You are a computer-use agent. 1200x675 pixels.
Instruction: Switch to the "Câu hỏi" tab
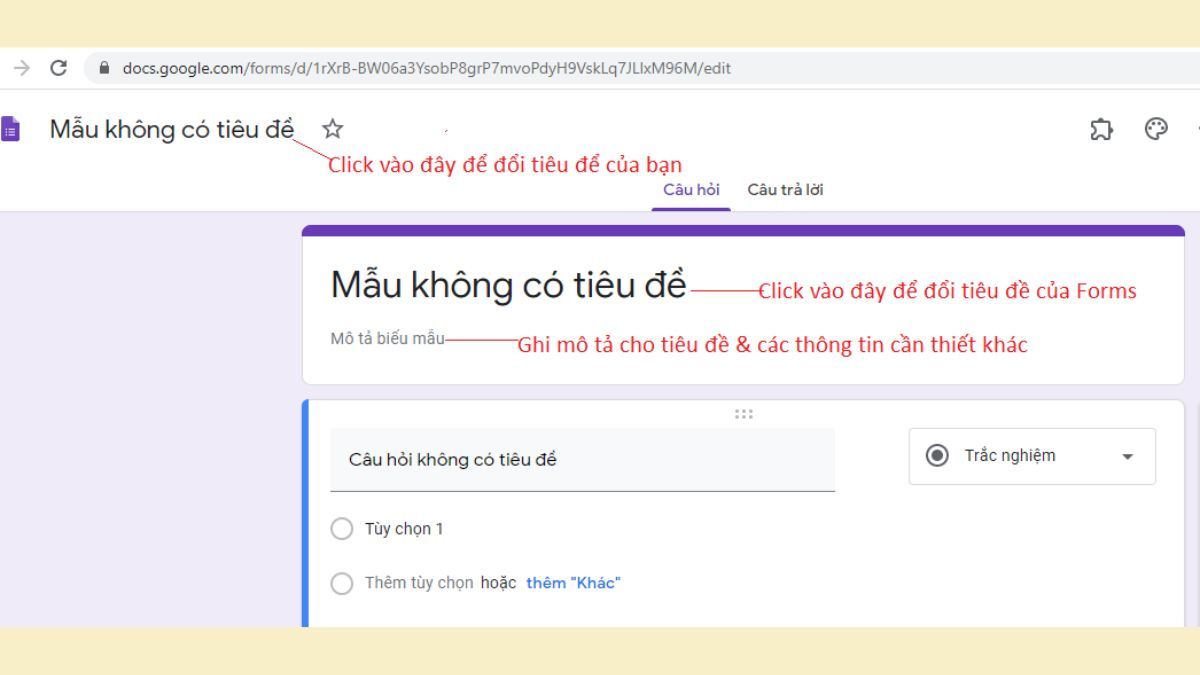click(x=691, y=190)
